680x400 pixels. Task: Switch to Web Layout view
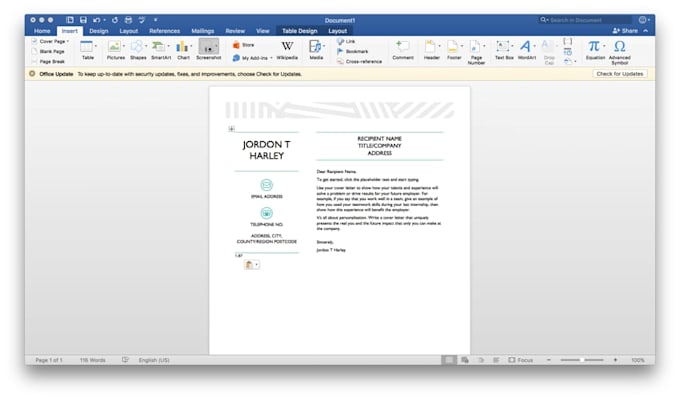coord(464,360)
